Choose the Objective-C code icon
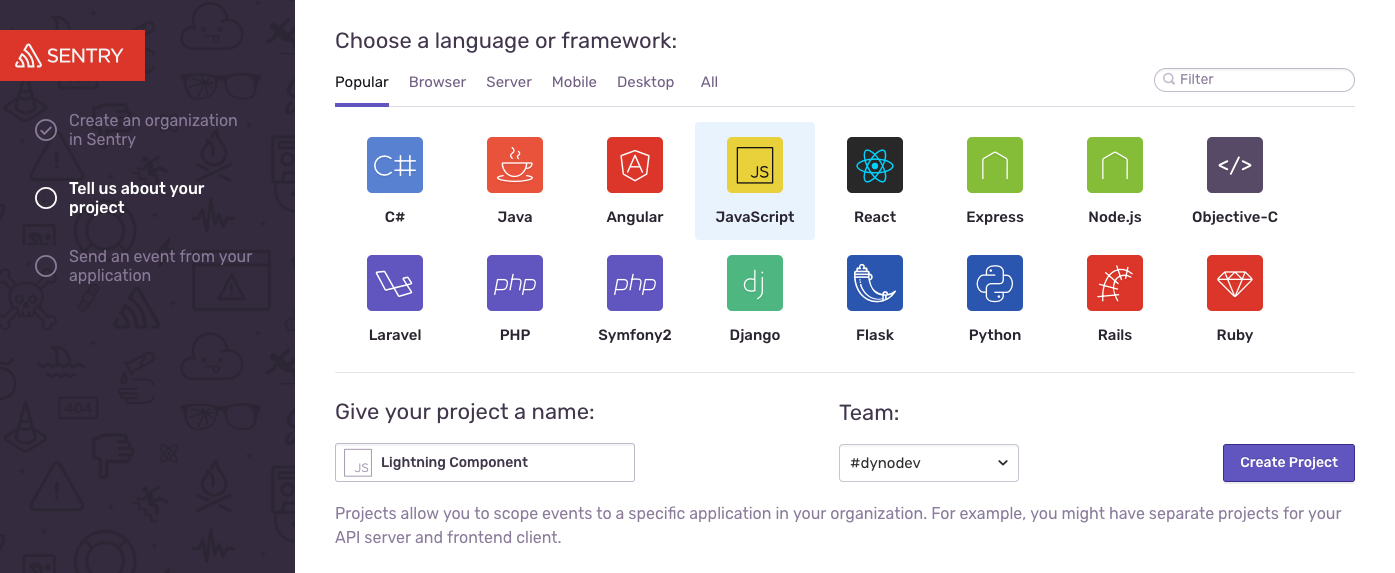1395x573 pixels. [x=1235, y=165]
